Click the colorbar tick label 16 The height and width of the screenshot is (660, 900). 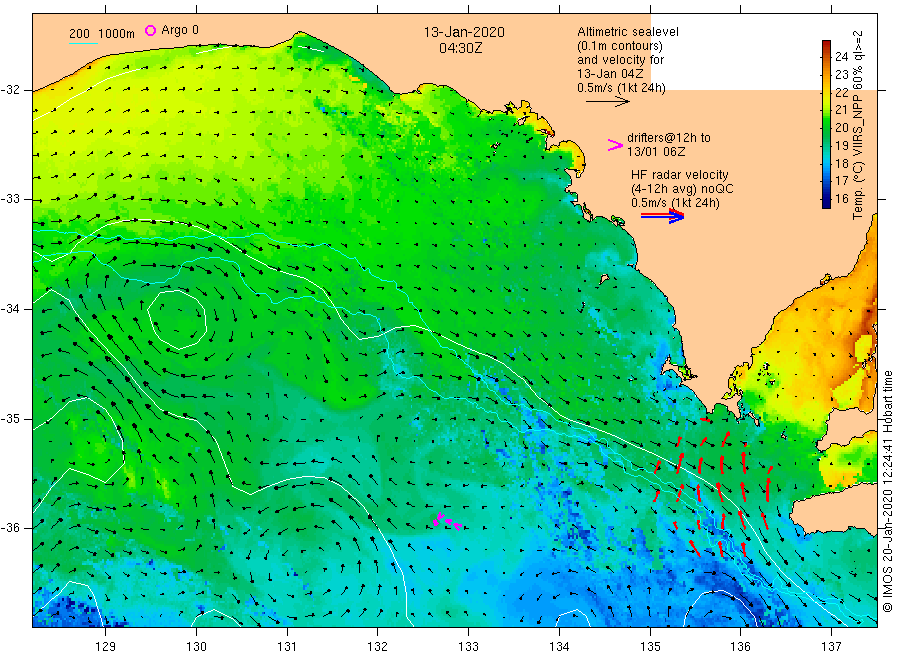pyautogui.click(x=841, y=199)
